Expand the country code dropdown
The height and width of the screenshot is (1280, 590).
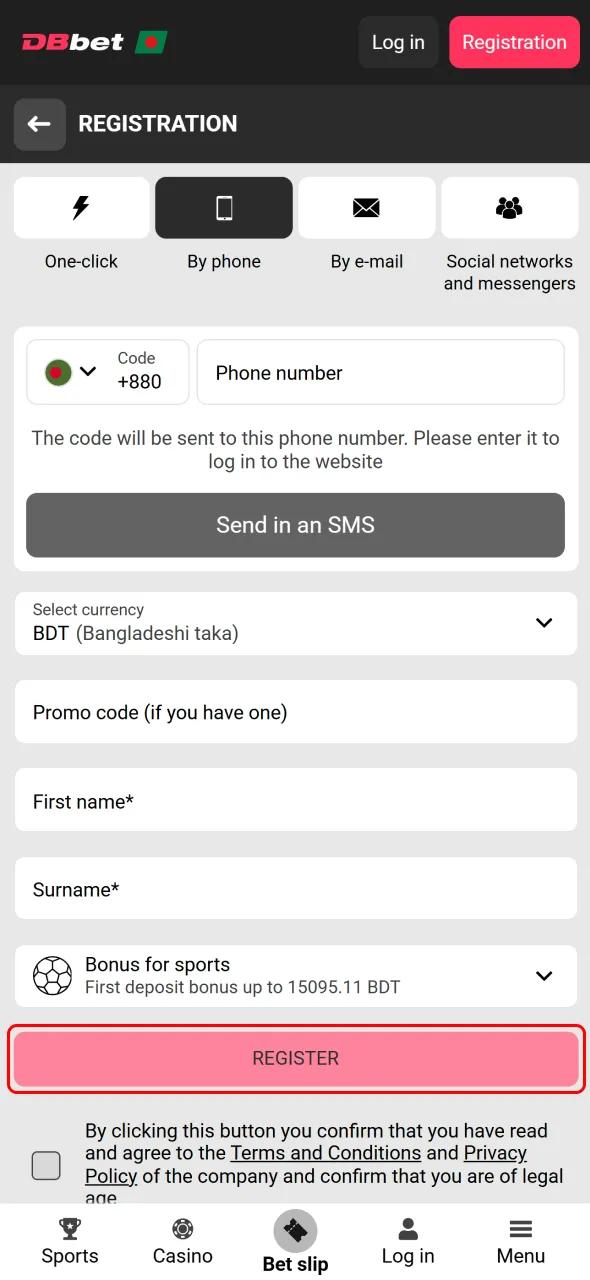[x=88, y=371]
